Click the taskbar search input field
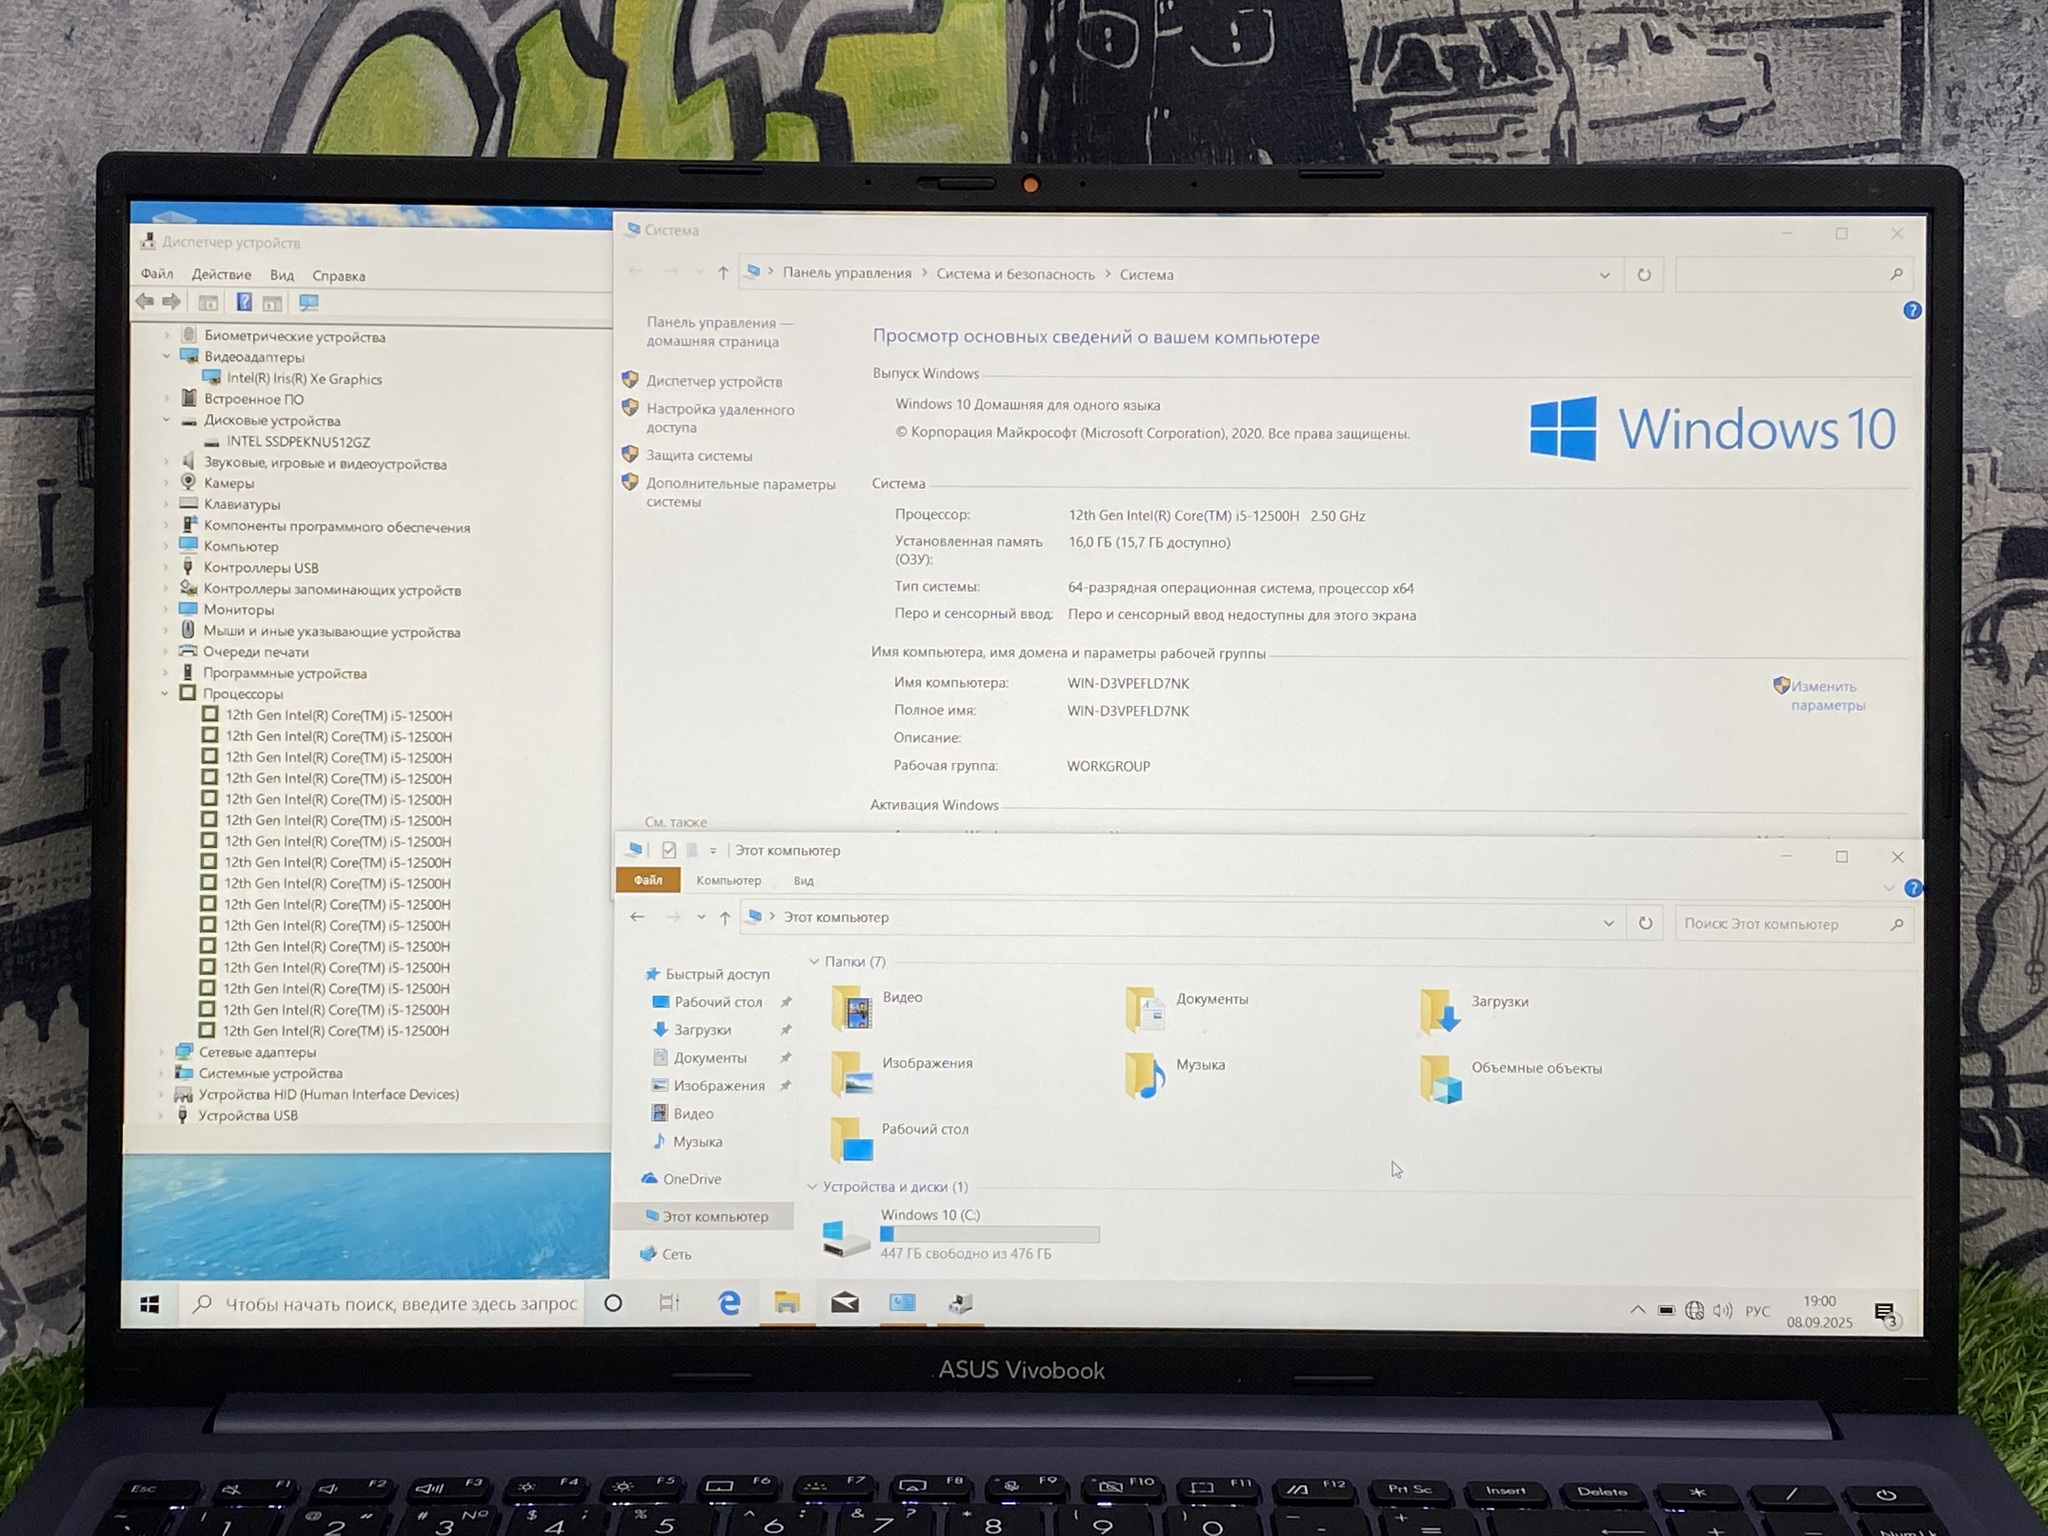 400,1304
